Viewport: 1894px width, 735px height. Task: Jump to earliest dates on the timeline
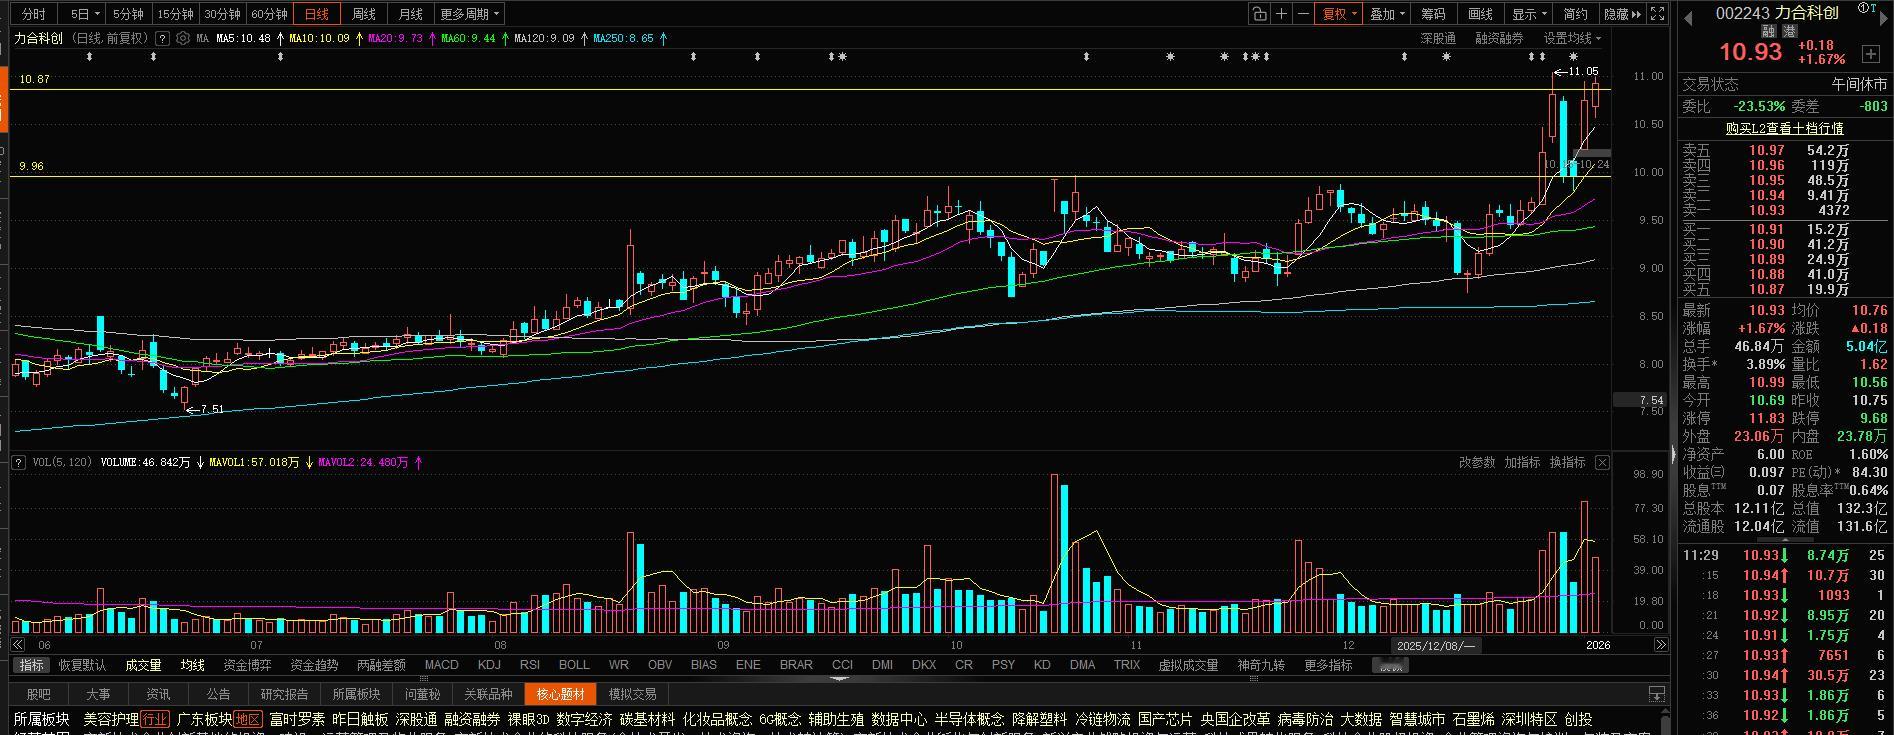coord(18,645)
